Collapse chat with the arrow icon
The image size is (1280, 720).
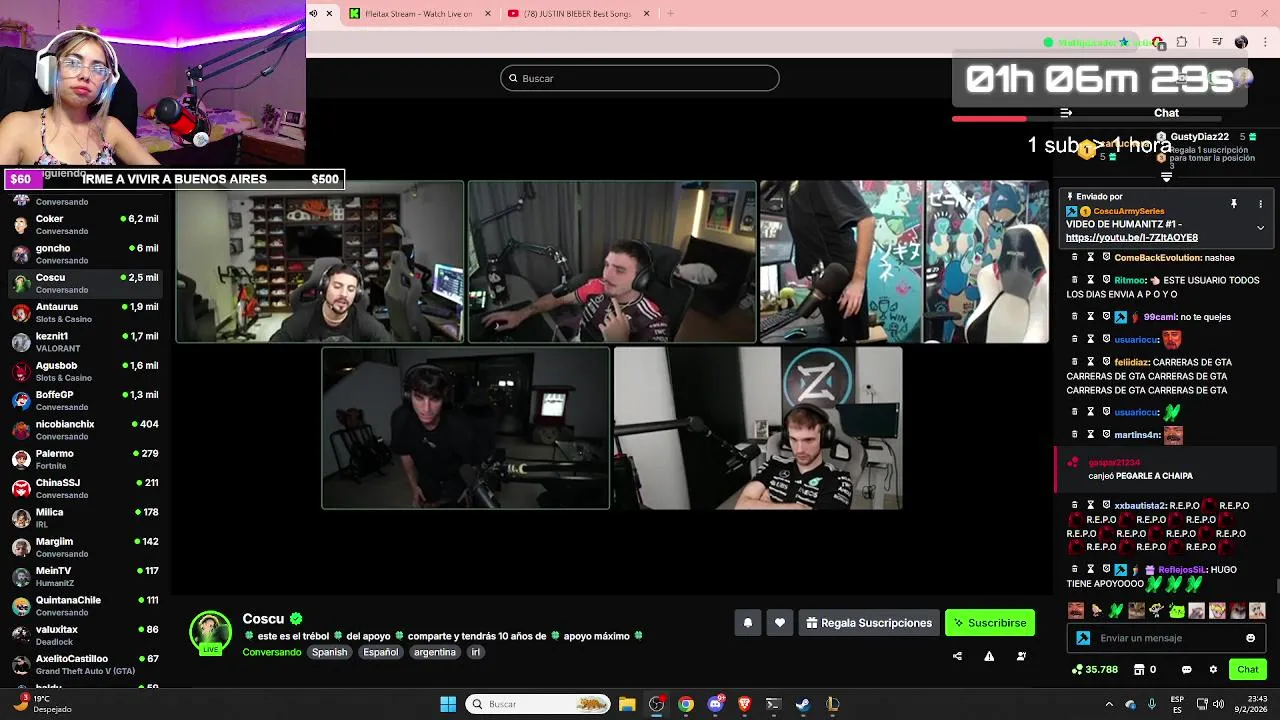point(1066,113)
